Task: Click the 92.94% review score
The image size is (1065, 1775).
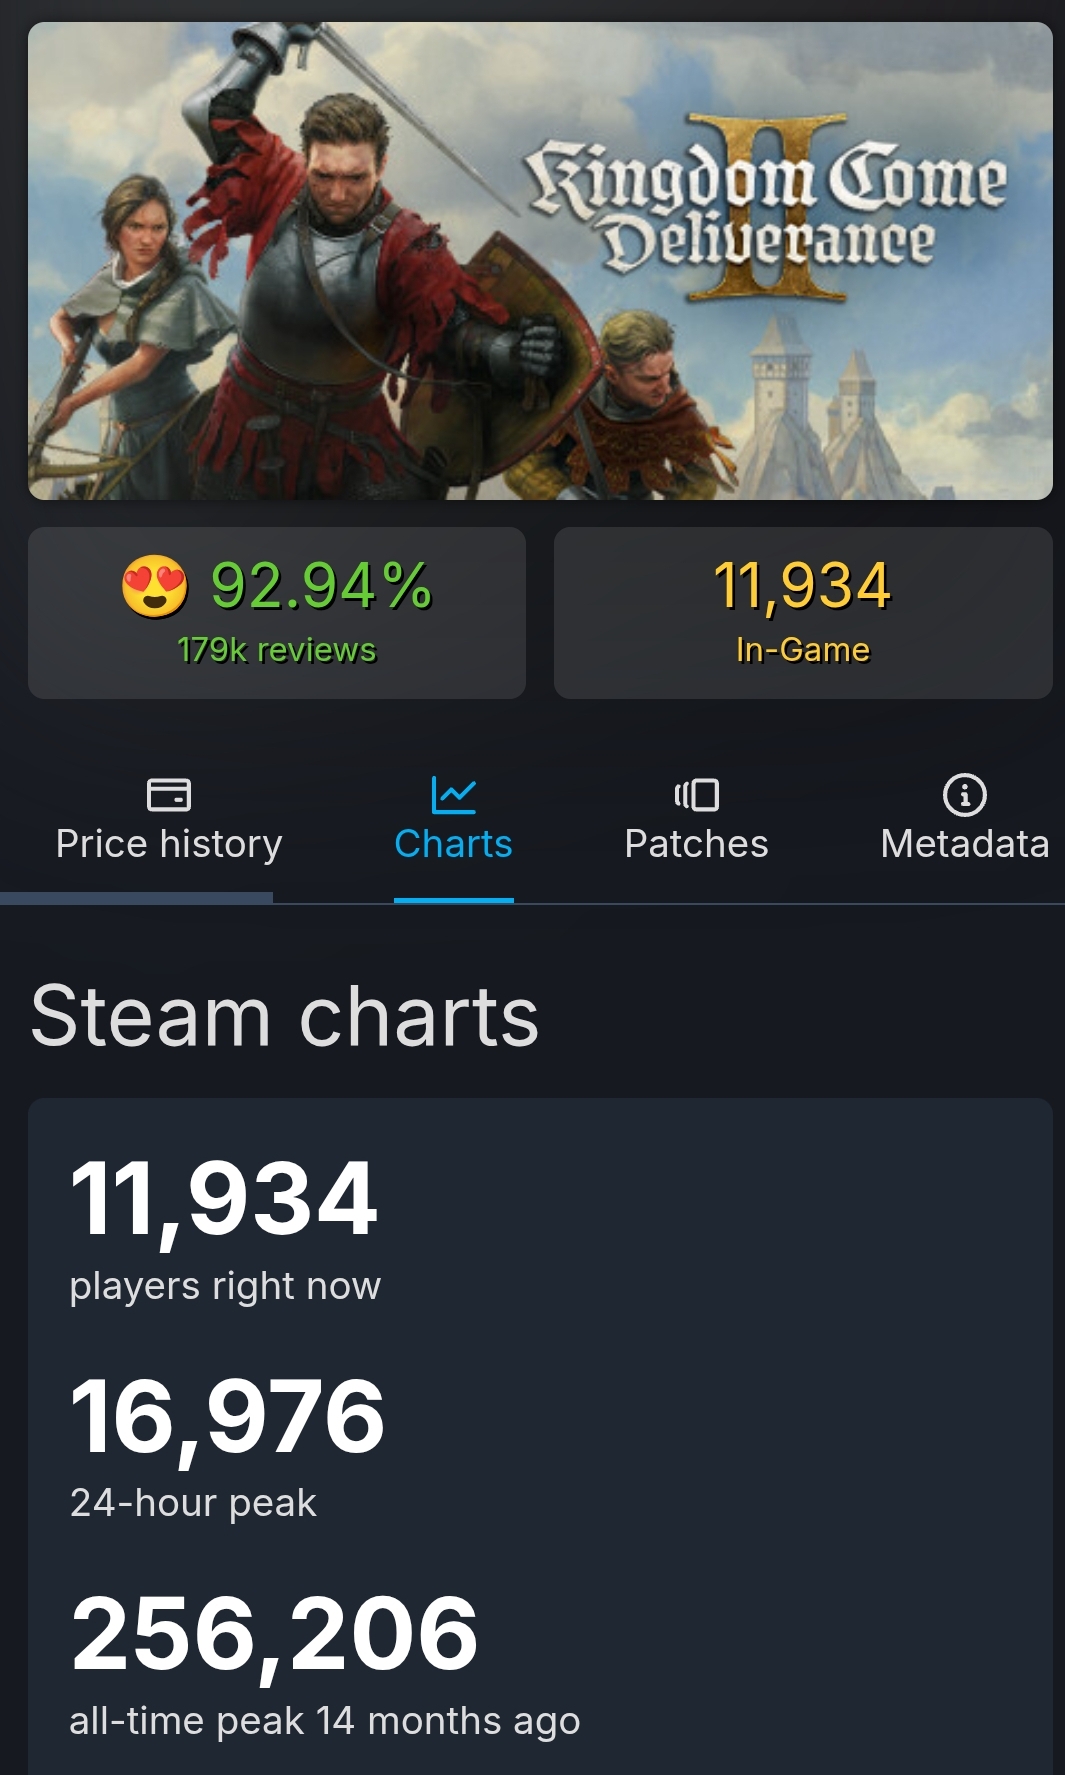Action: pos(321,586)
